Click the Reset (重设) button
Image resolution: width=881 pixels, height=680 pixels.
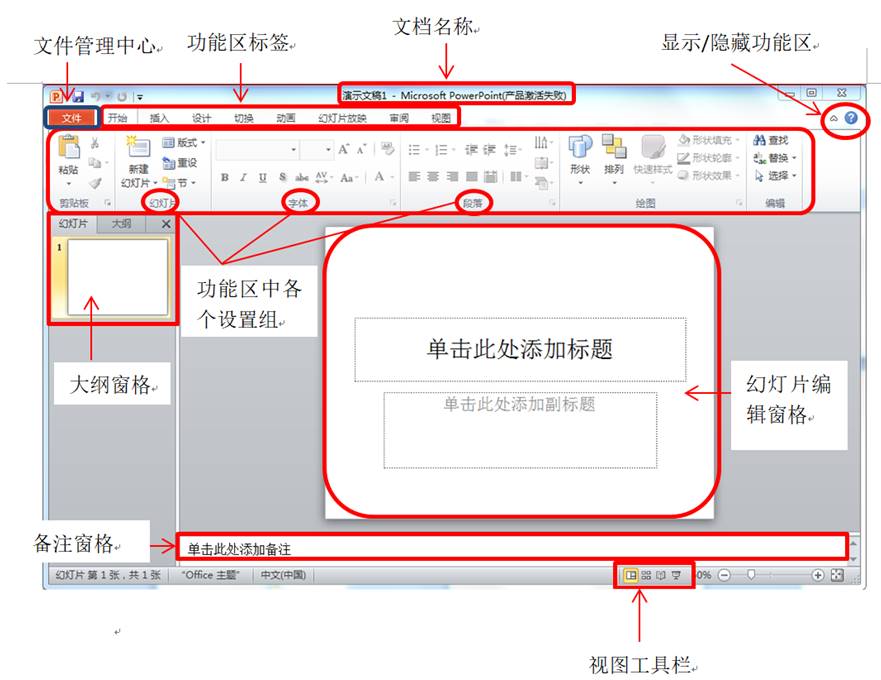180,163
